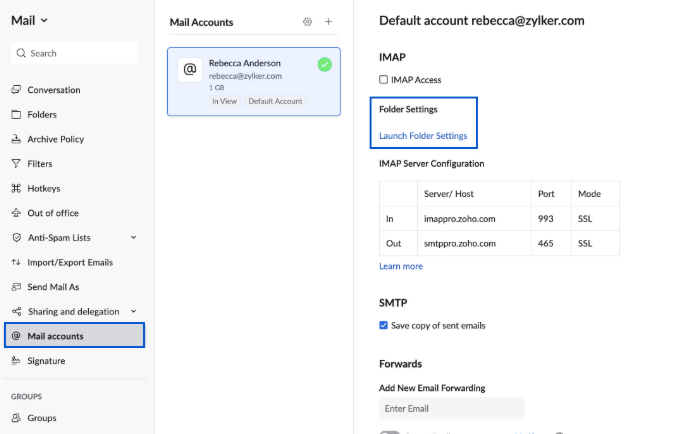Add new mail account with plus icon
The height and width of the screenshot is (434, 688).
click(x=328, y=22)
